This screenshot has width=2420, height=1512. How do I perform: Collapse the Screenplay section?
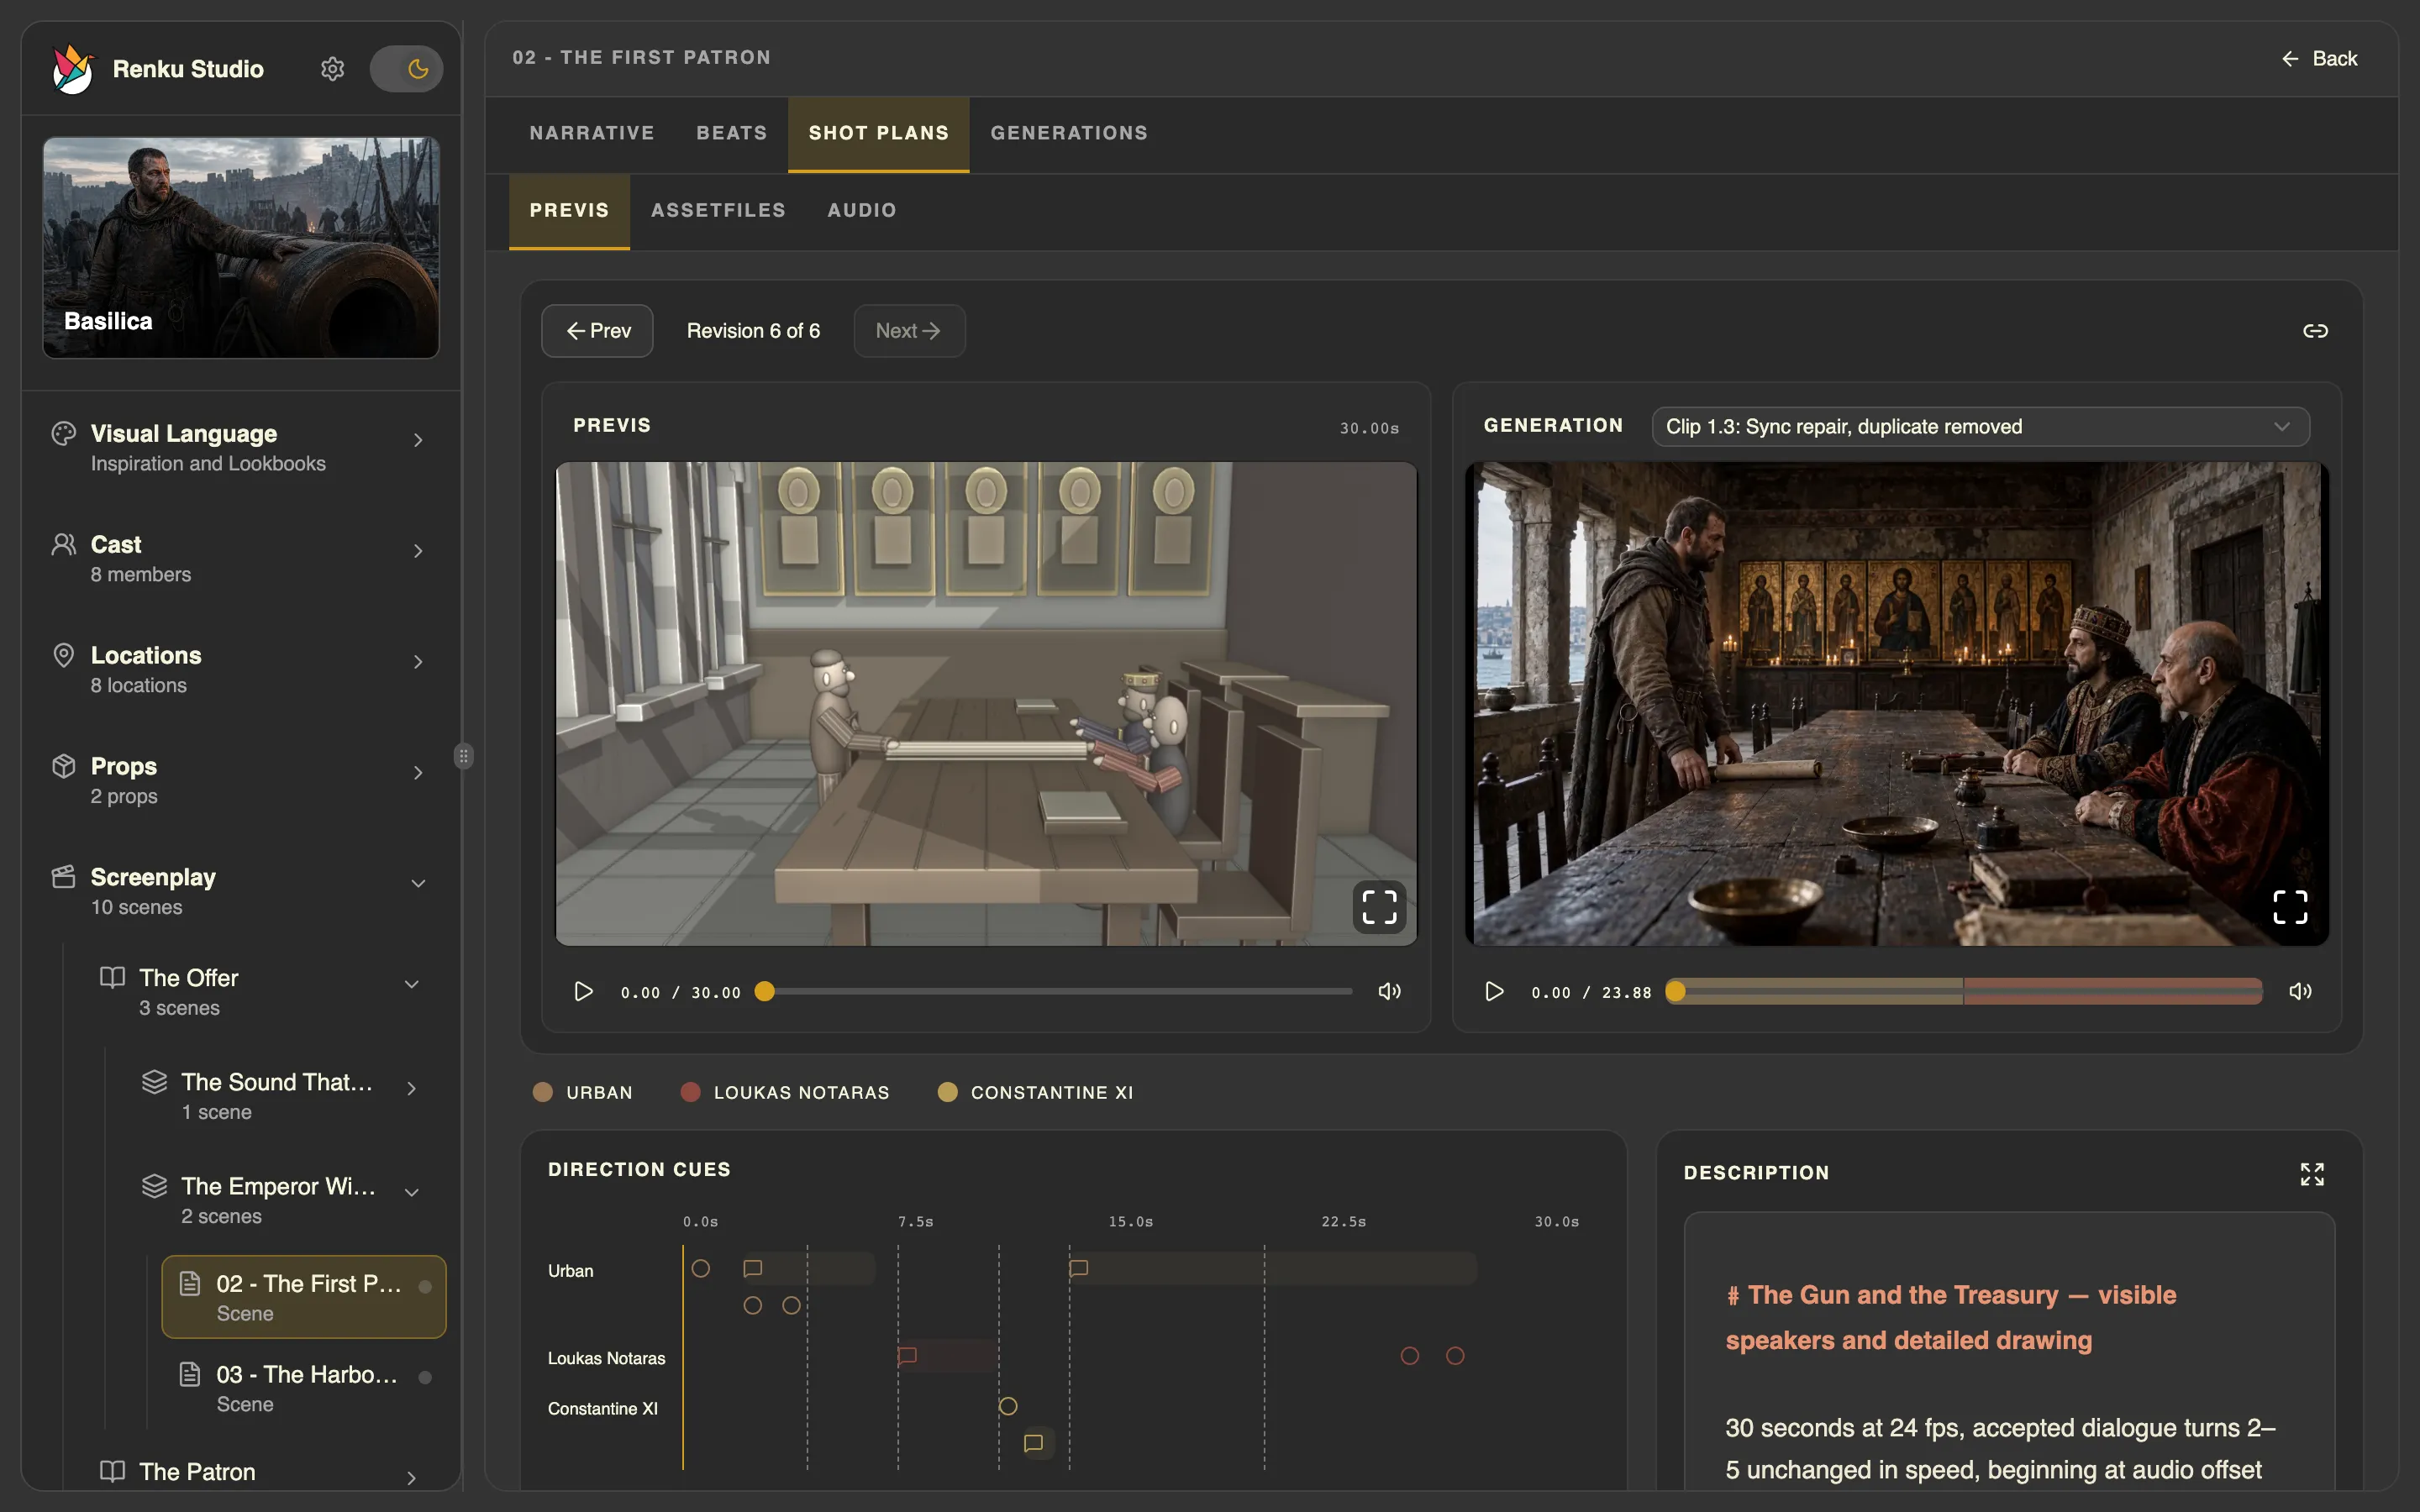tap(418, 884)
